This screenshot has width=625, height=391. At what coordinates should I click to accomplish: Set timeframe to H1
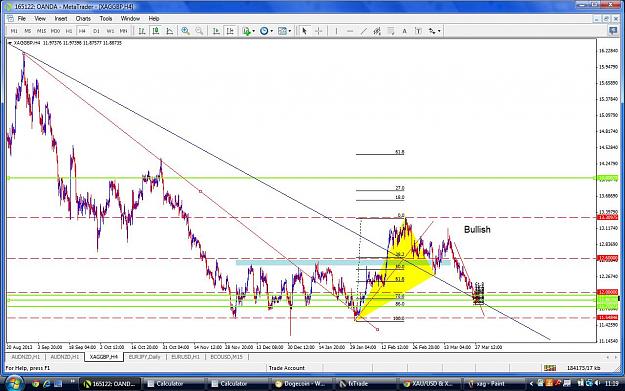click(x=69, y=31)
